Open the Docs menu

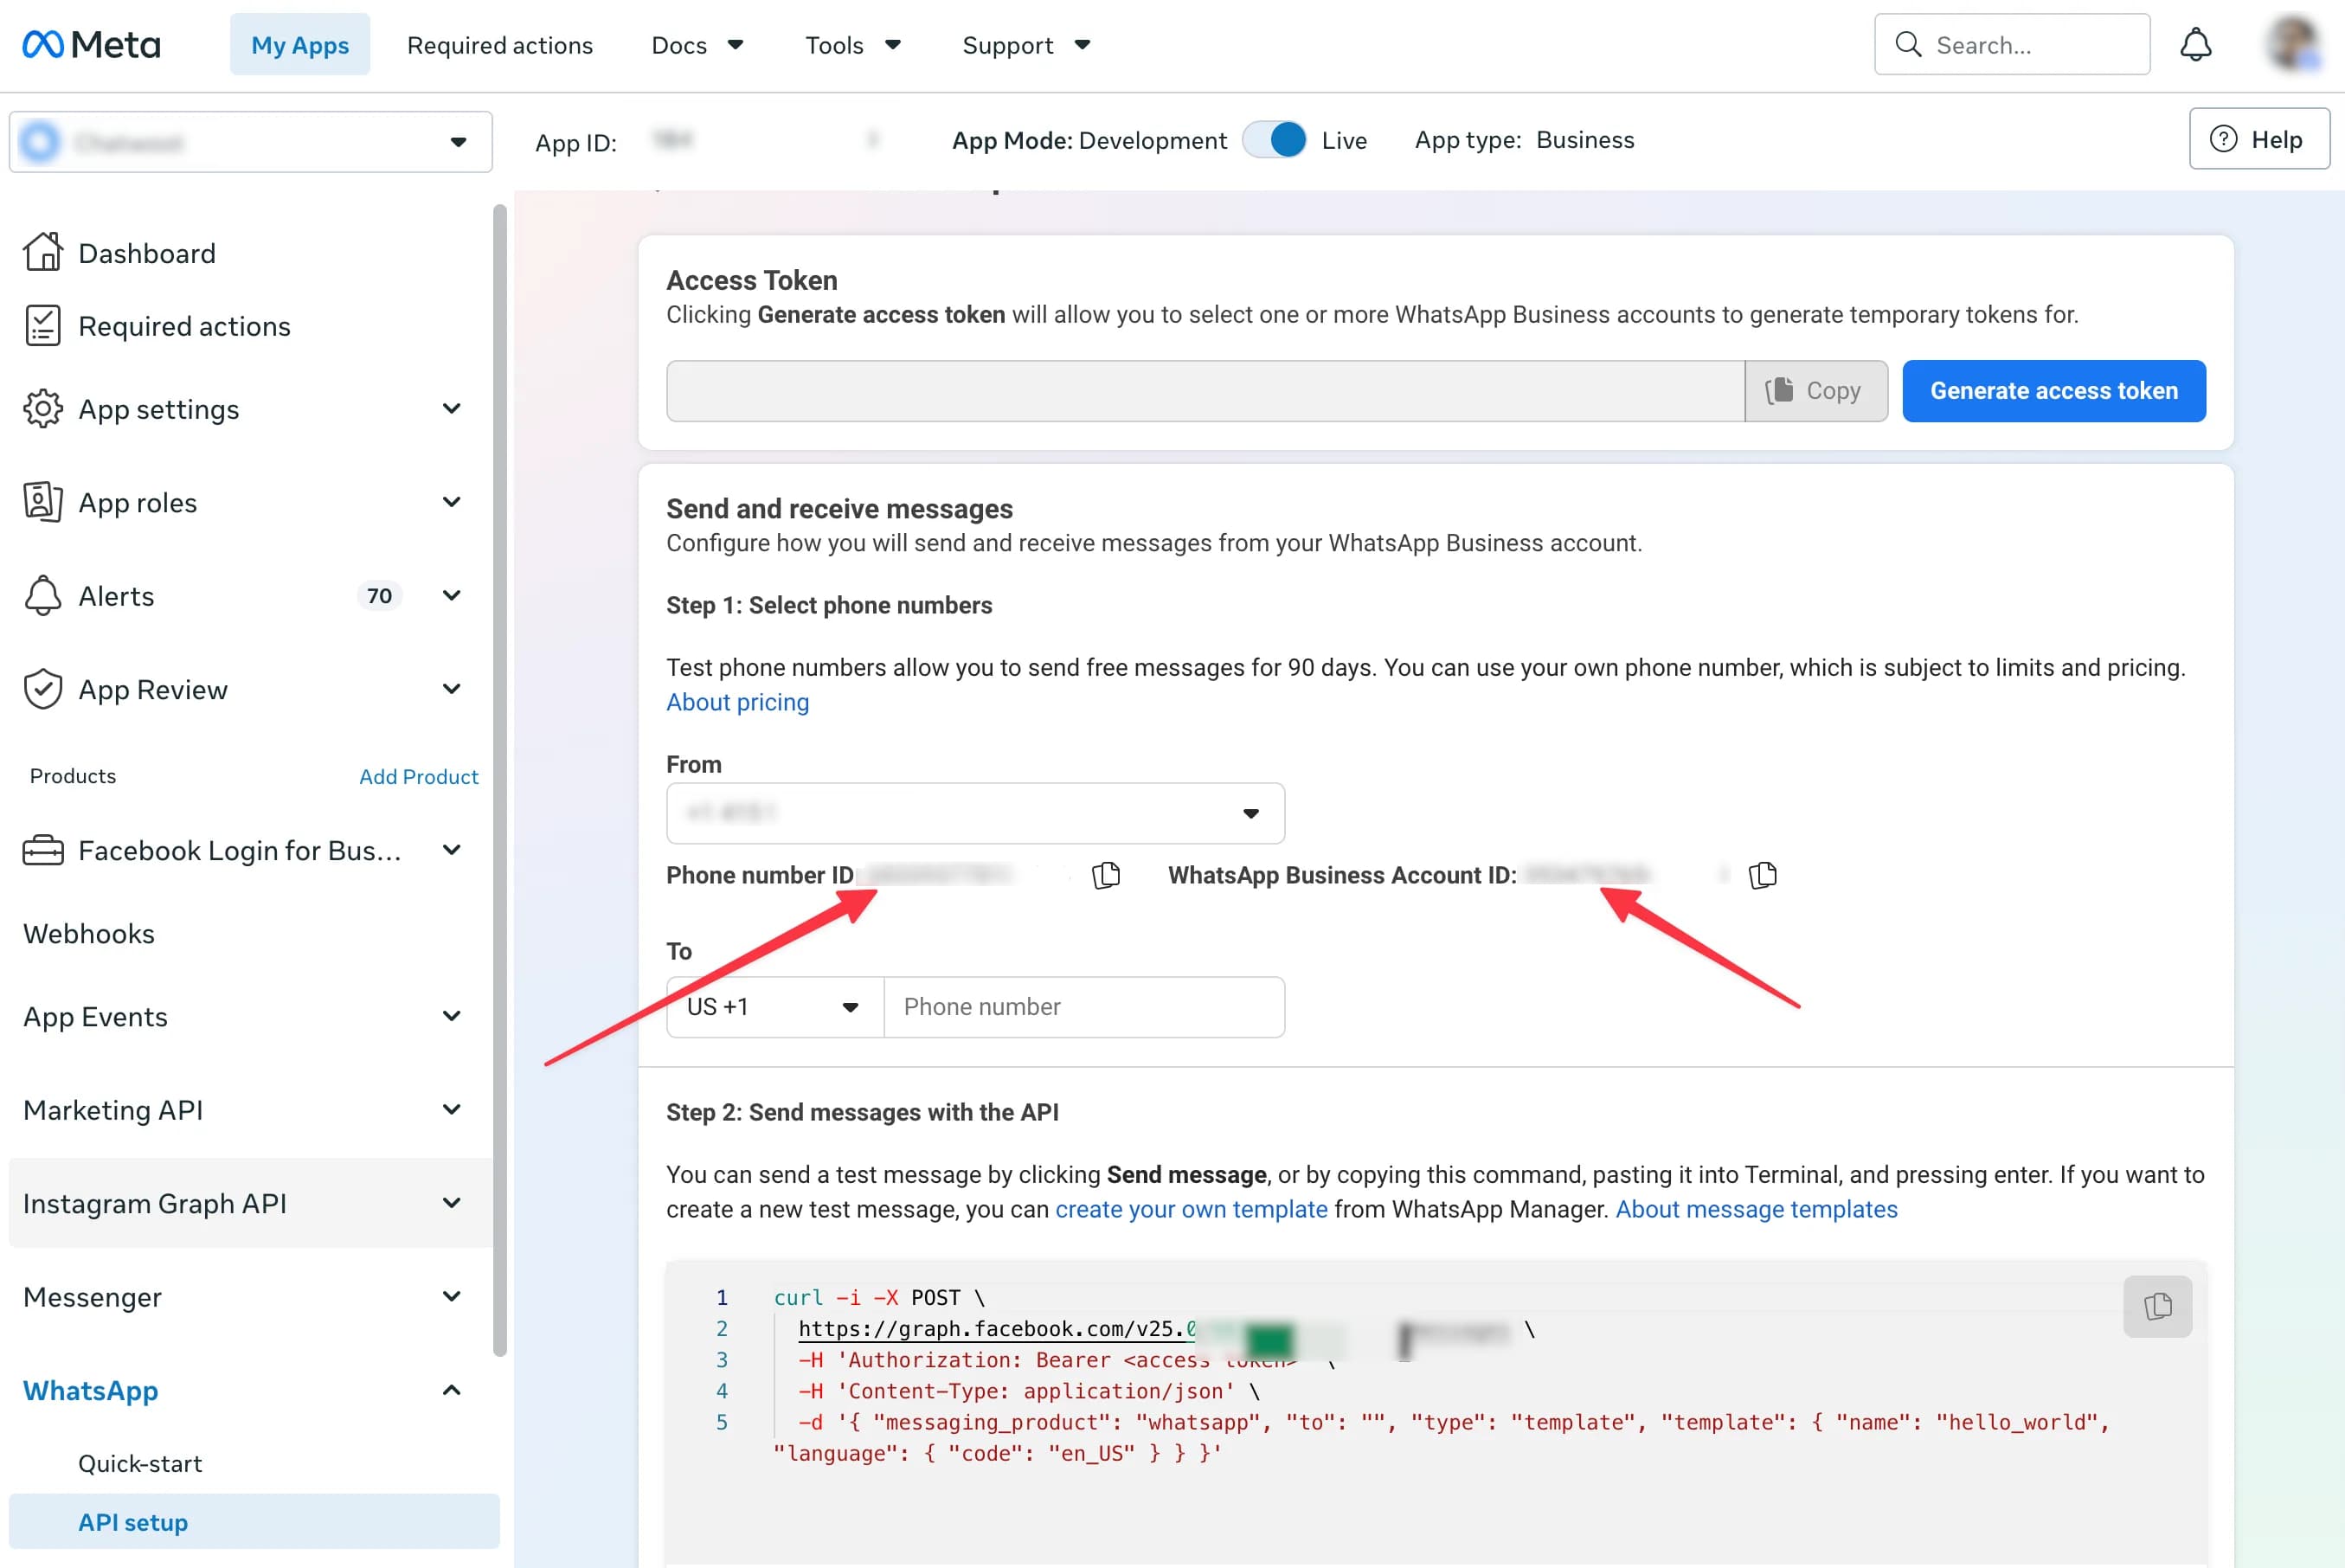[x=697, y=45]
